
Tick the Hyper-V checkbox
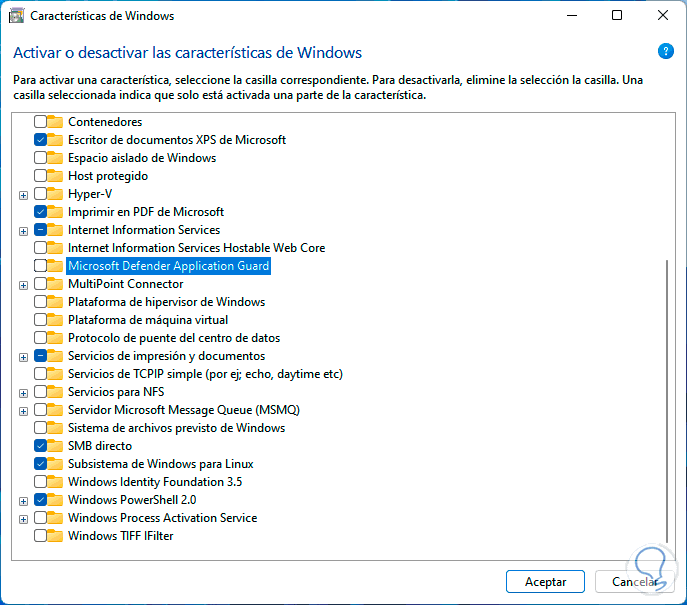click(x=40, y=194)
